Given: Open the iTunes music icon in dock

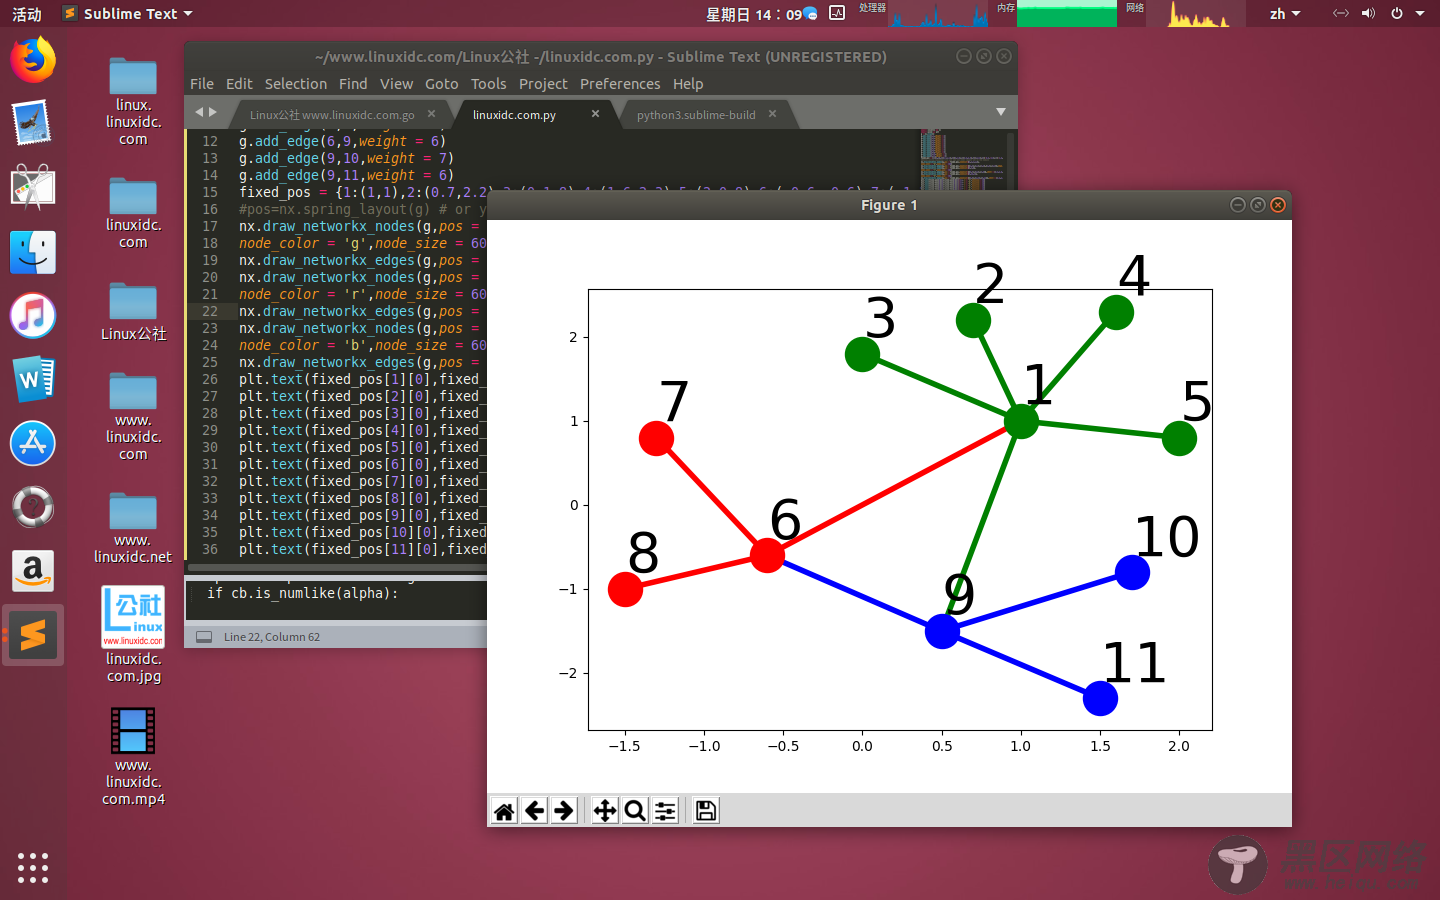Looking at the screenshot, I should pos(33,316).
